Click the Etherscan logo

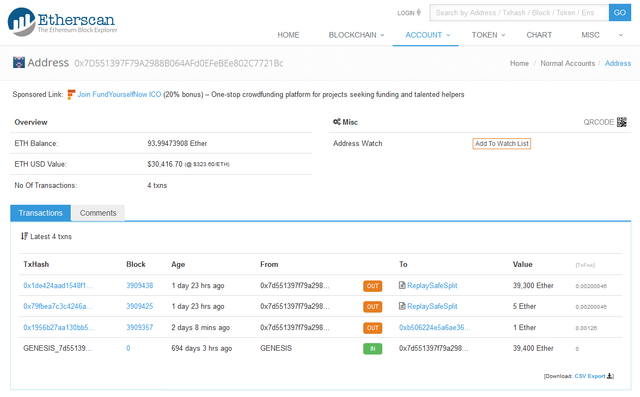(62, 22)
